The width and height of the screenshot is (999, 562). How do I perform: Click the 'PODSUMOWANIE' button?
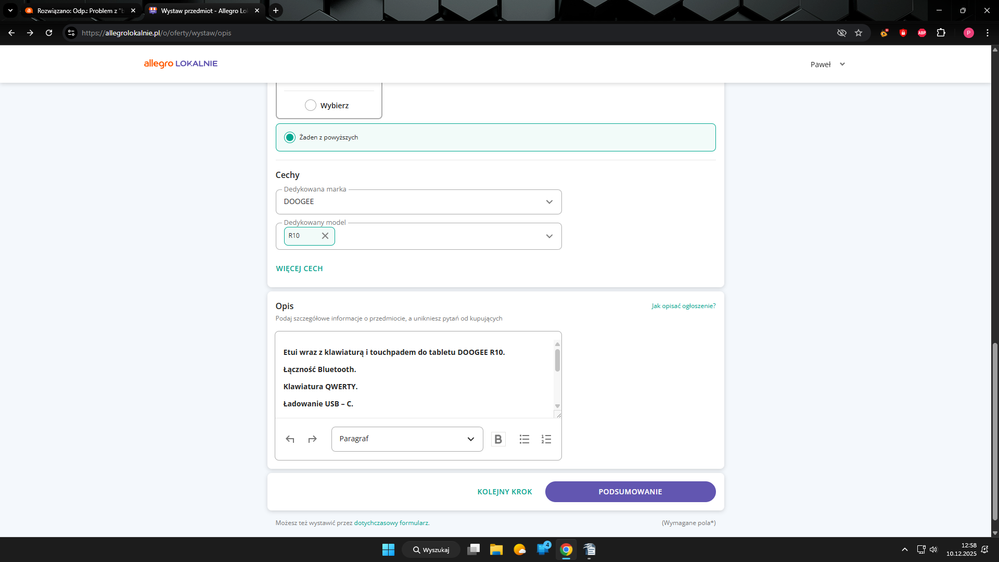630,492
